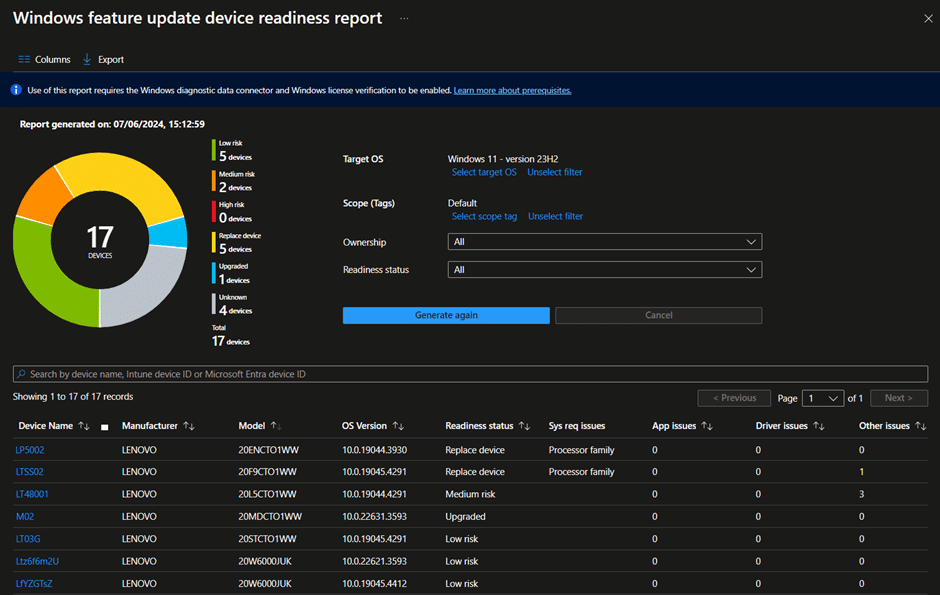Image resolution: width=940 pixels, height=595 pixels.
Task: Open the Columns chooser icon
Action: [24, 59]
